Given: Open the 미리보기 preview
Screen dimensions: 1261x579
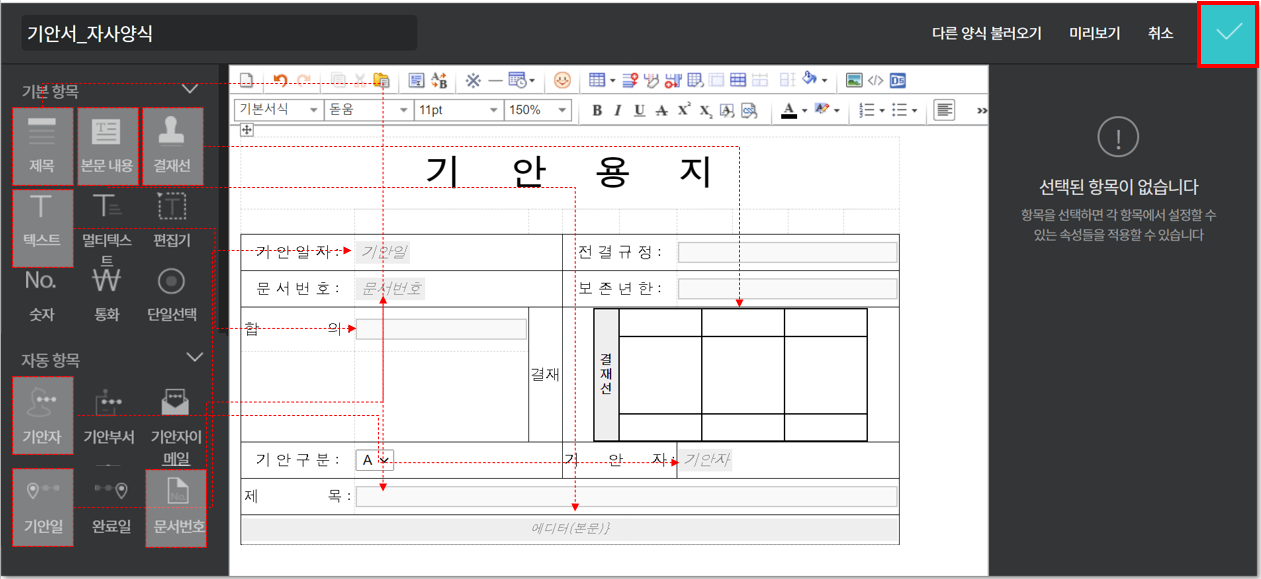Looking at the screenshot, I should tap(1094, 33).
